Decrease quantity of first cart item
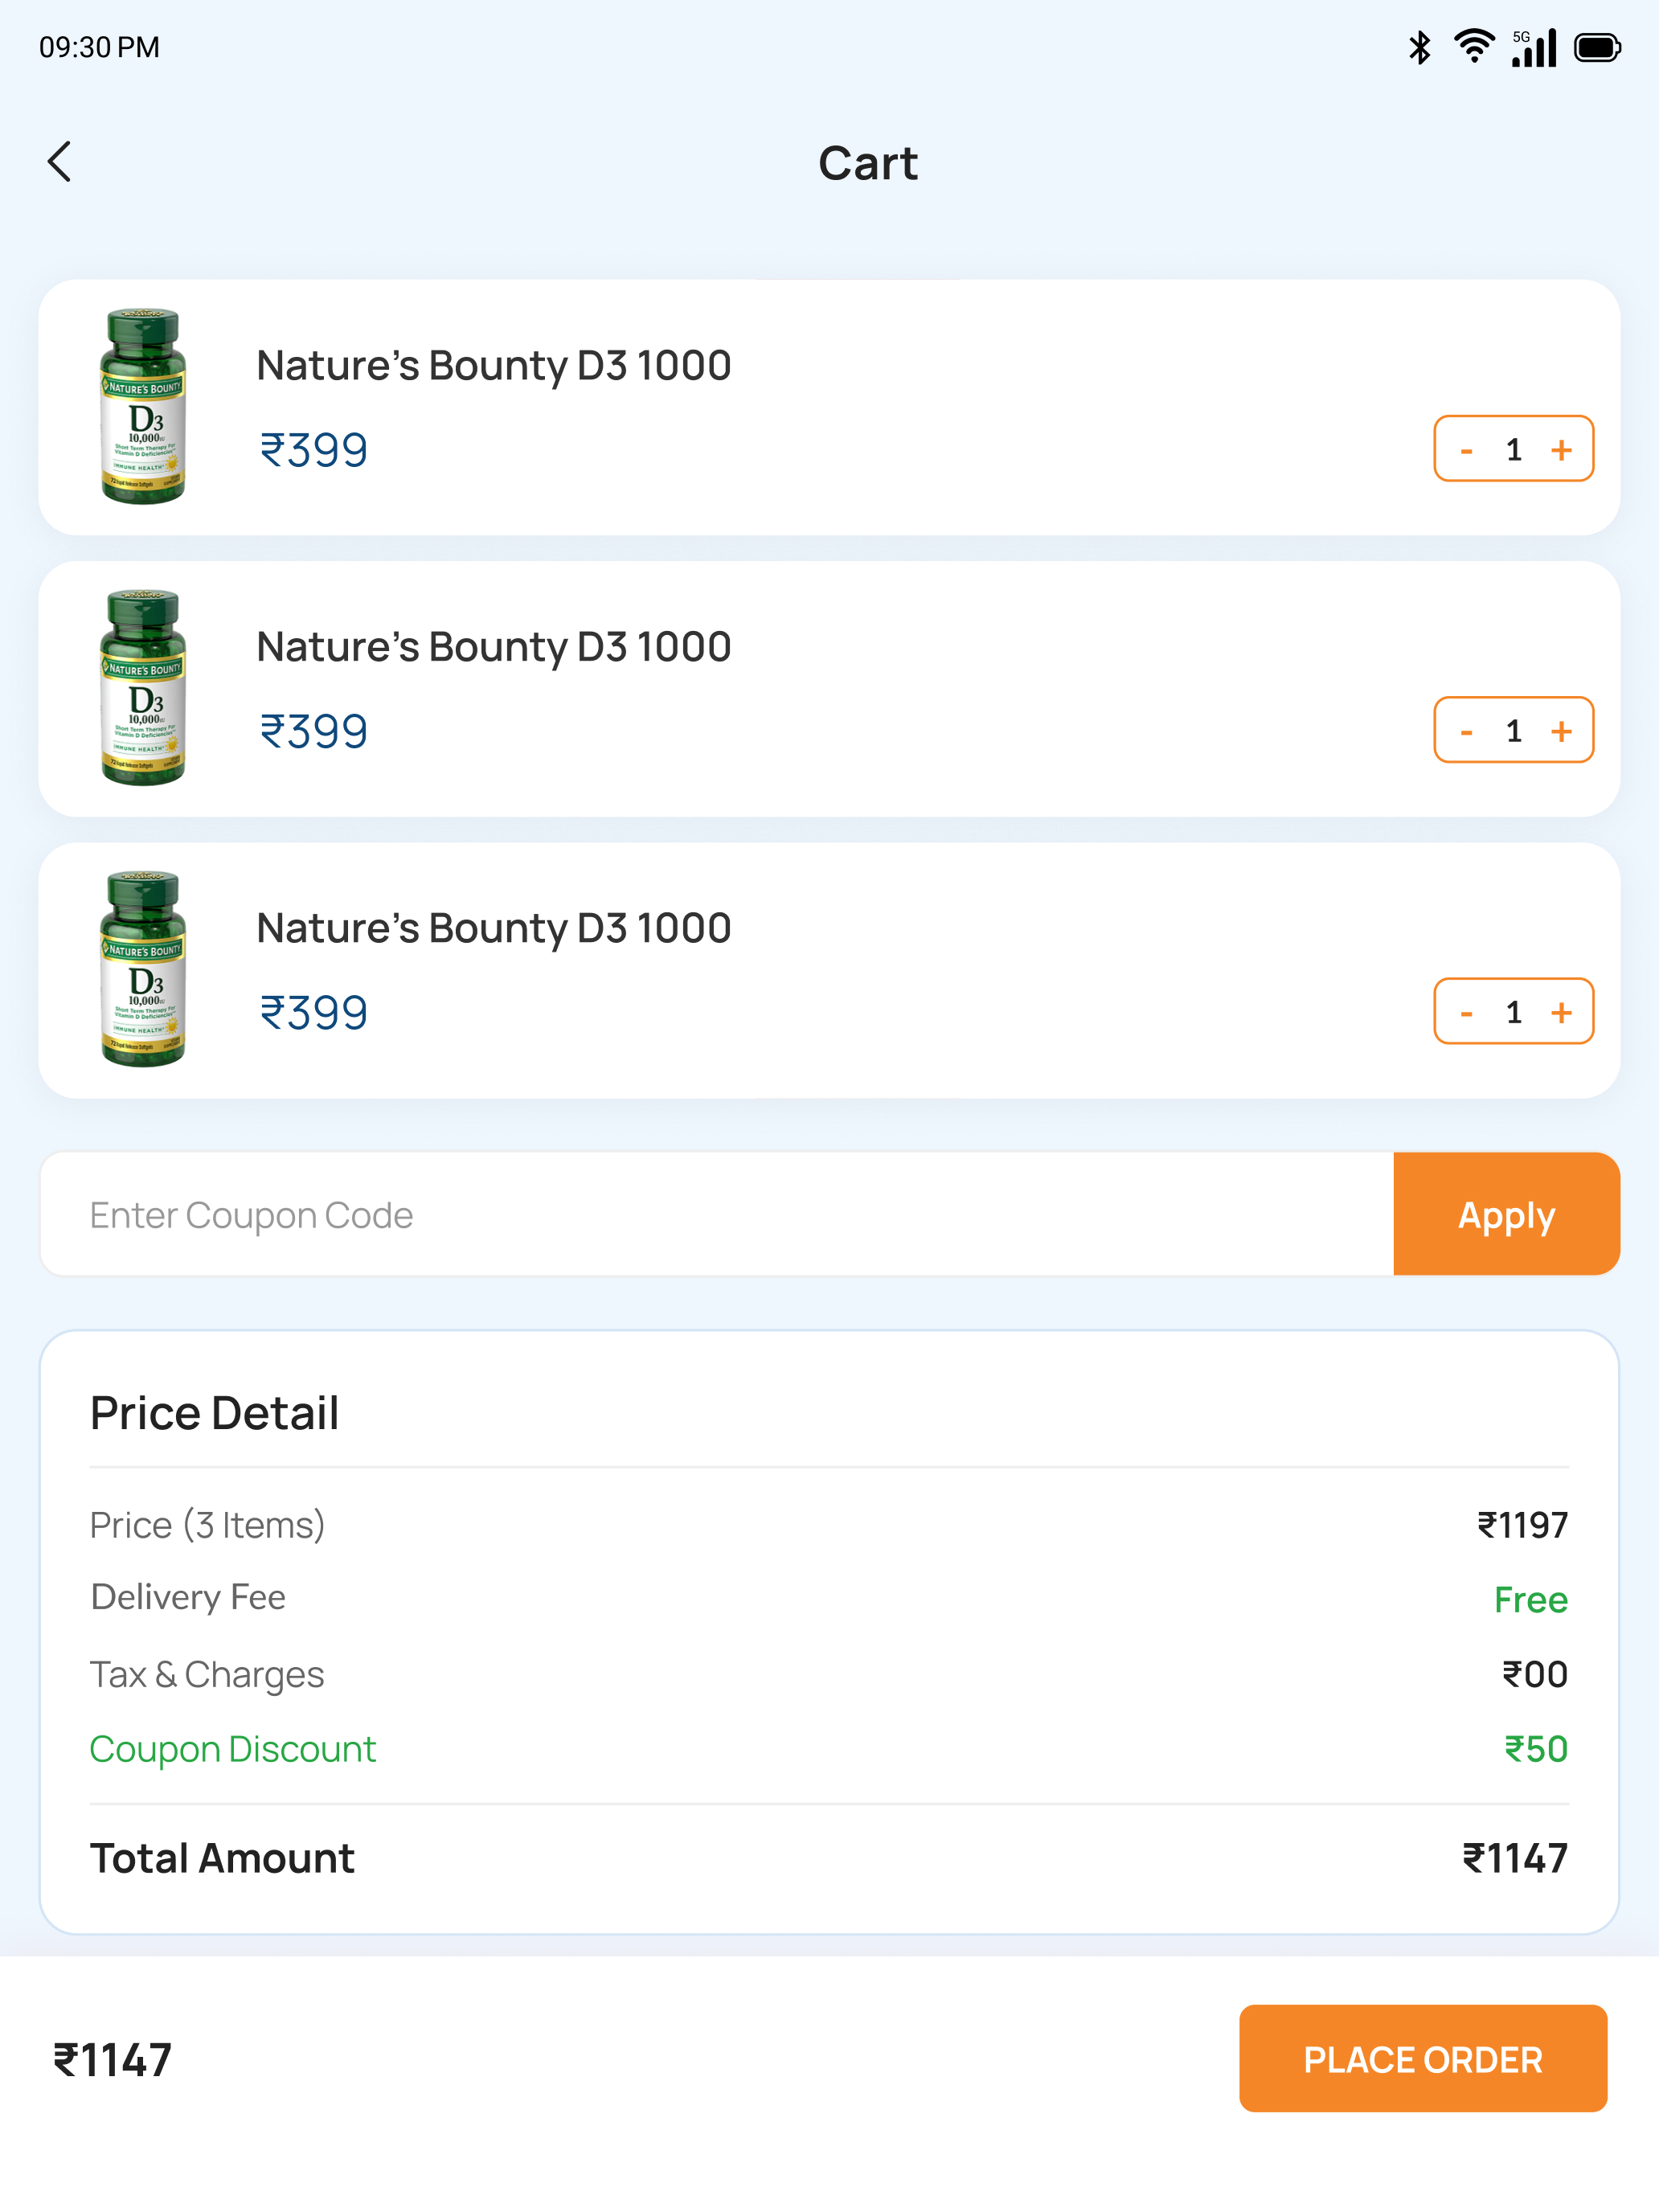The image size is (1659, 2212). pyautogui.click(x=1466, y=450)
